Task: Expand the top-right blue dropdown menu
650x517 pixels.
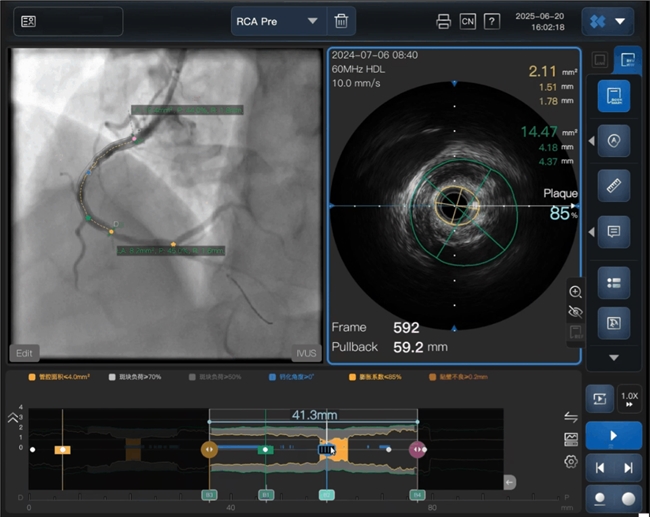Action: pos(608,21)
